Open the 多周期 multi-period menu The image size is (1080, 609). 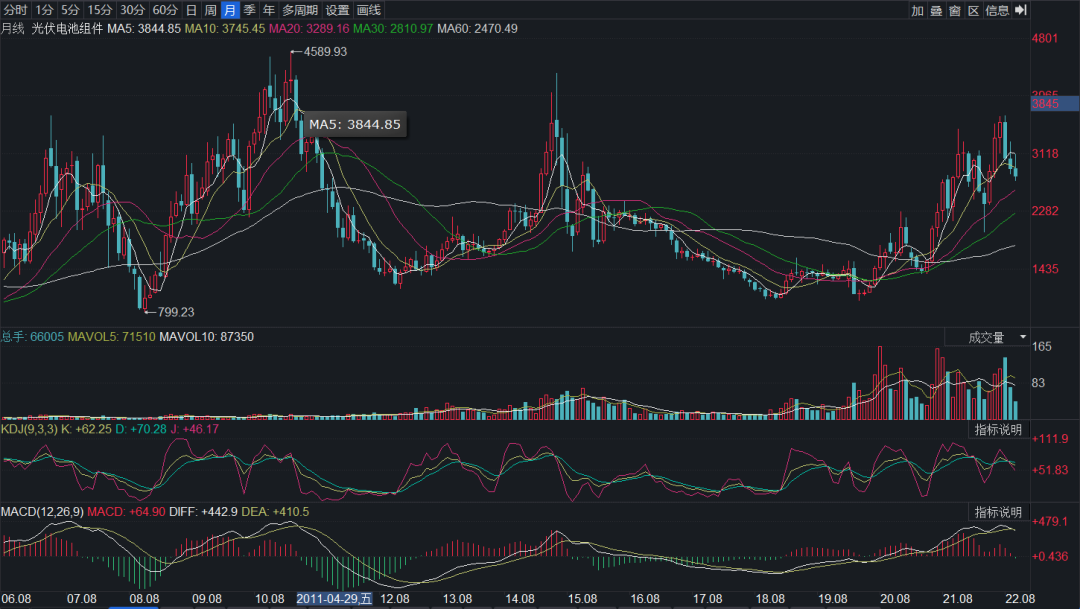[300, 10]
